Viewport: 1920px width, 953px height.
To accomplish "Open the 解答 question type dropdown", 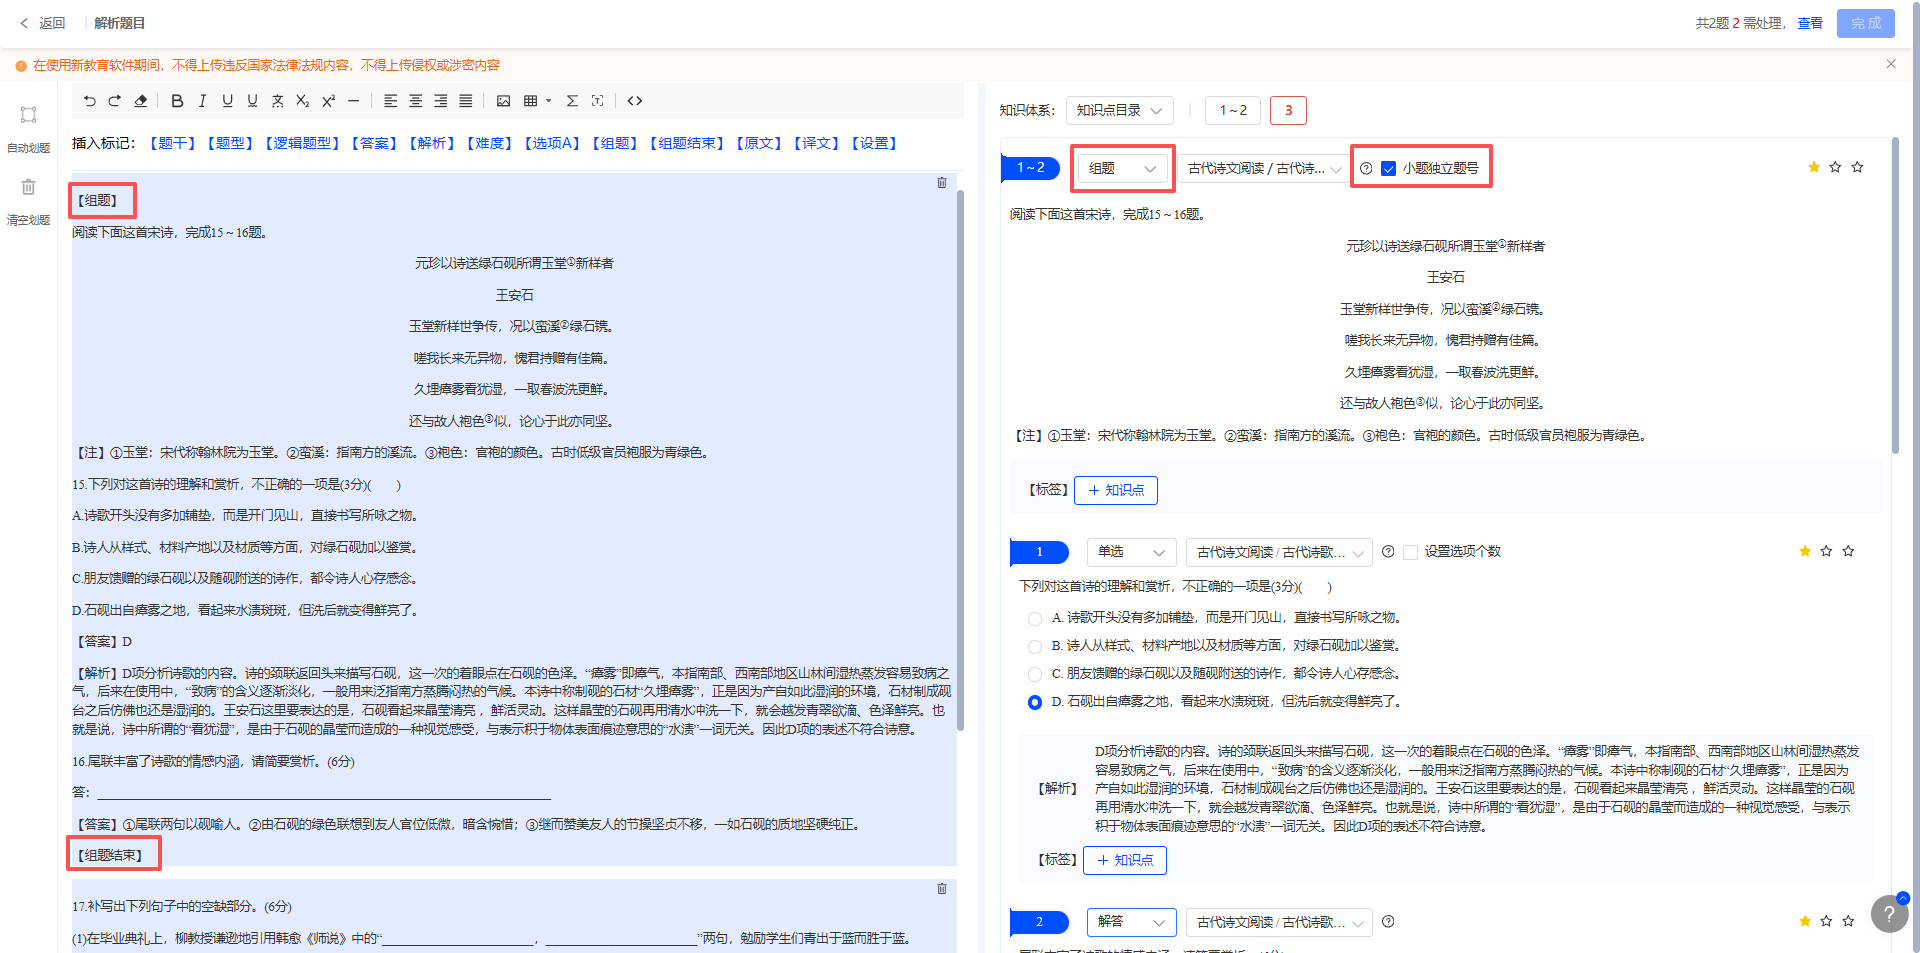I will pos(1132,922).
